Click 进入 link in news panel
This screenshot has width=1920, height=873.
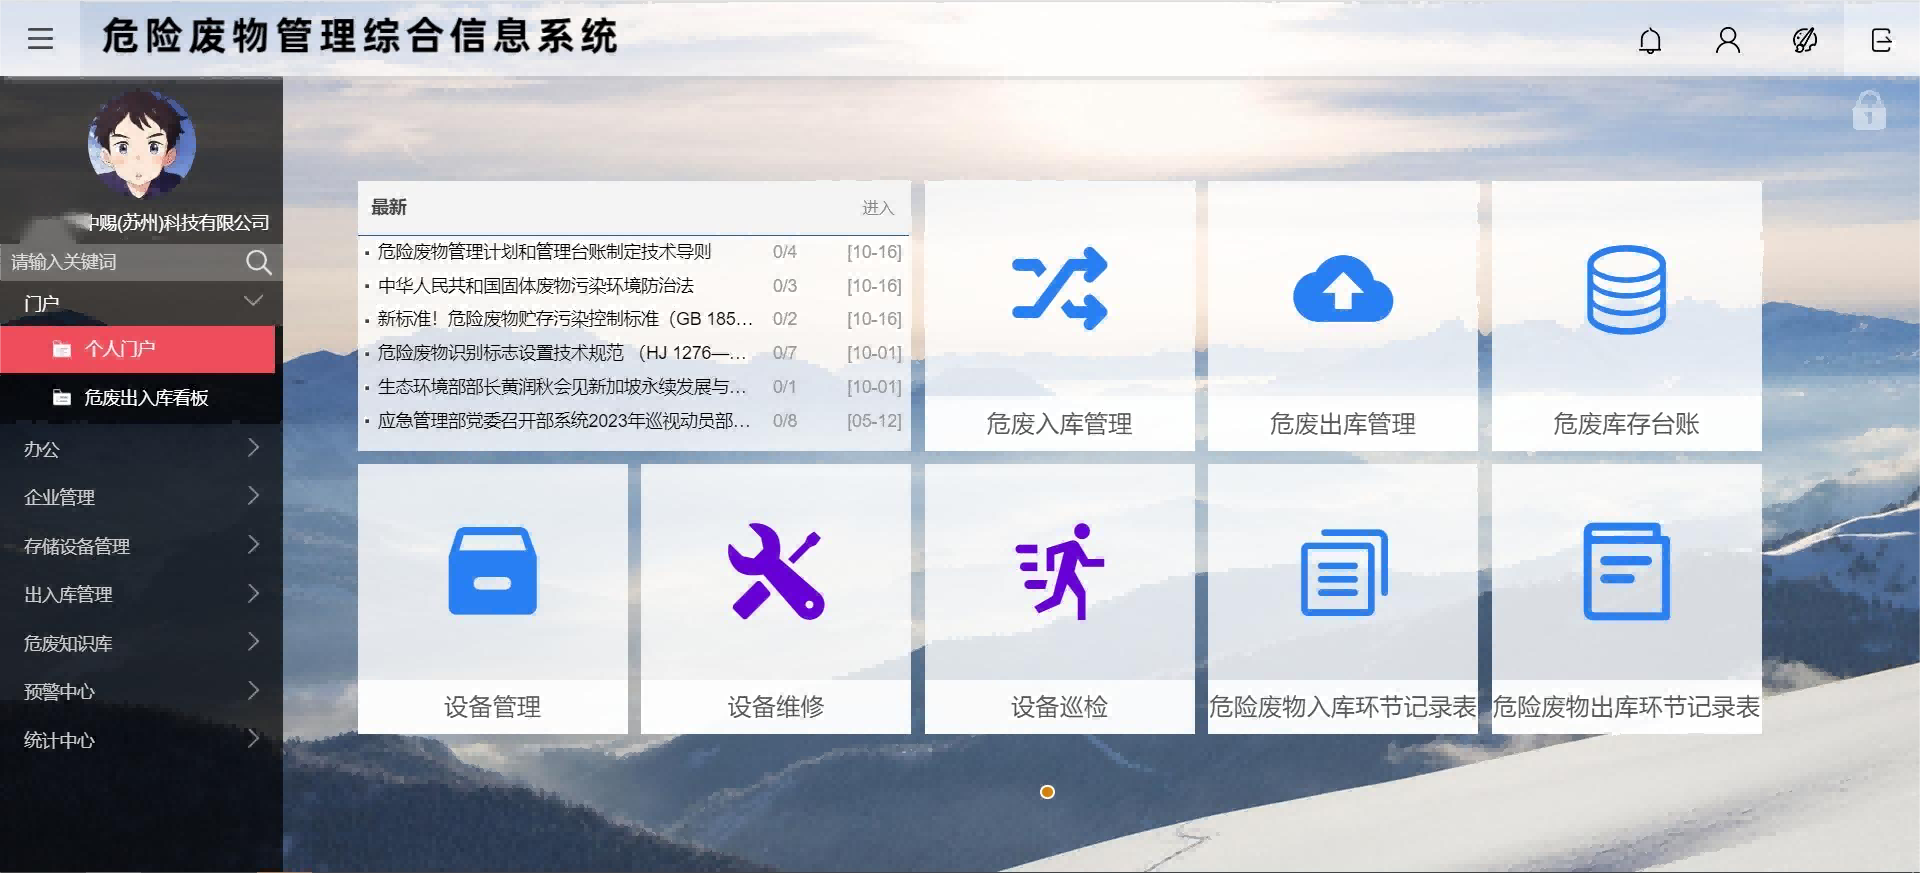[x=878, y=208]
